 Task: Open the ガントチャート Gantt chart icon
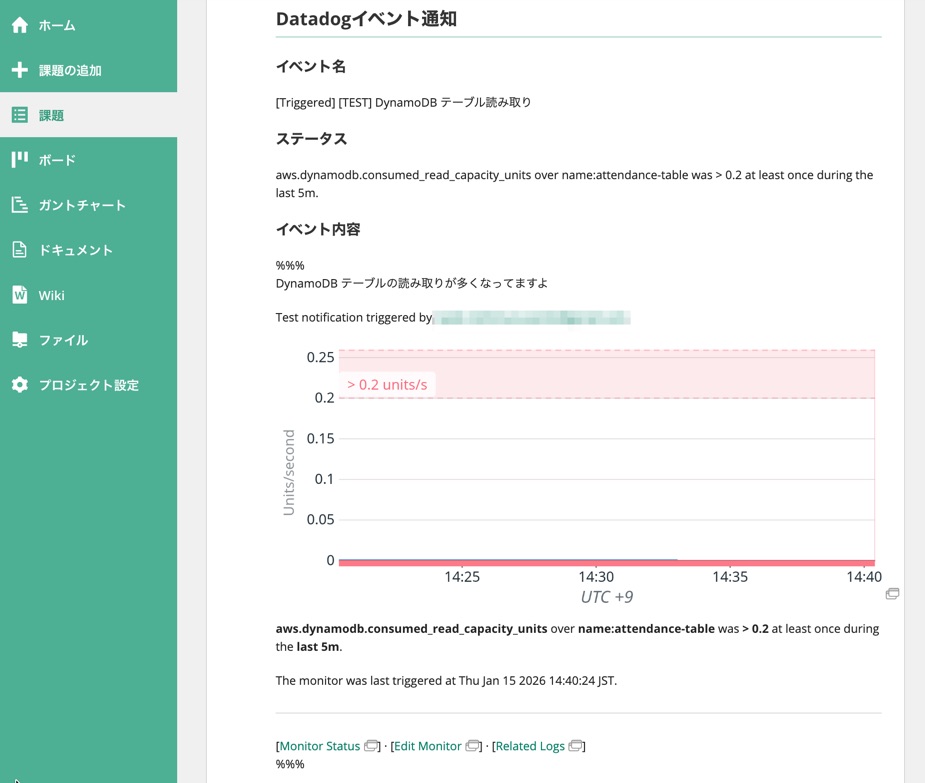[19, 204]
